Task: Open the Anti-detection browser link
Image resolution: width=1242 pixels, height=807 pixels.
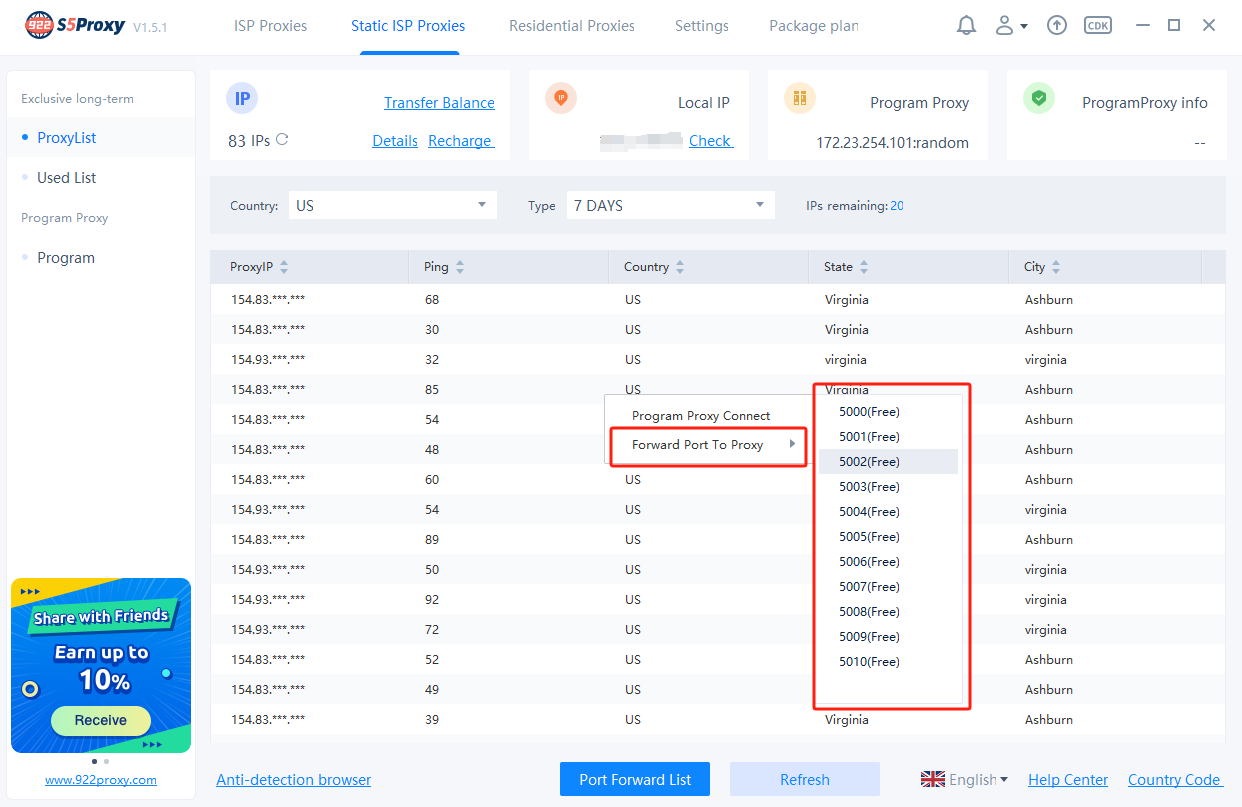Action: 293,779
